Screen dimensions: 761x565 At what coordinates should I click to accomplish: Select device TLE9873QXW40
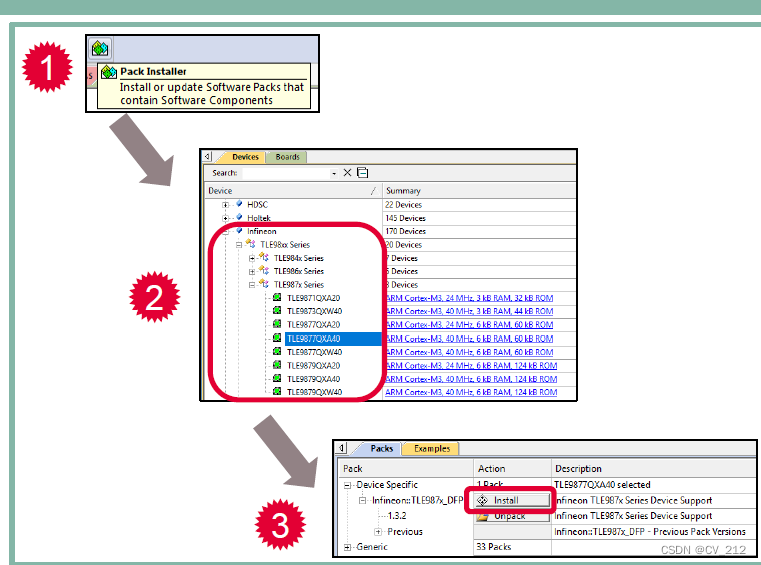[x=314, y=311]
